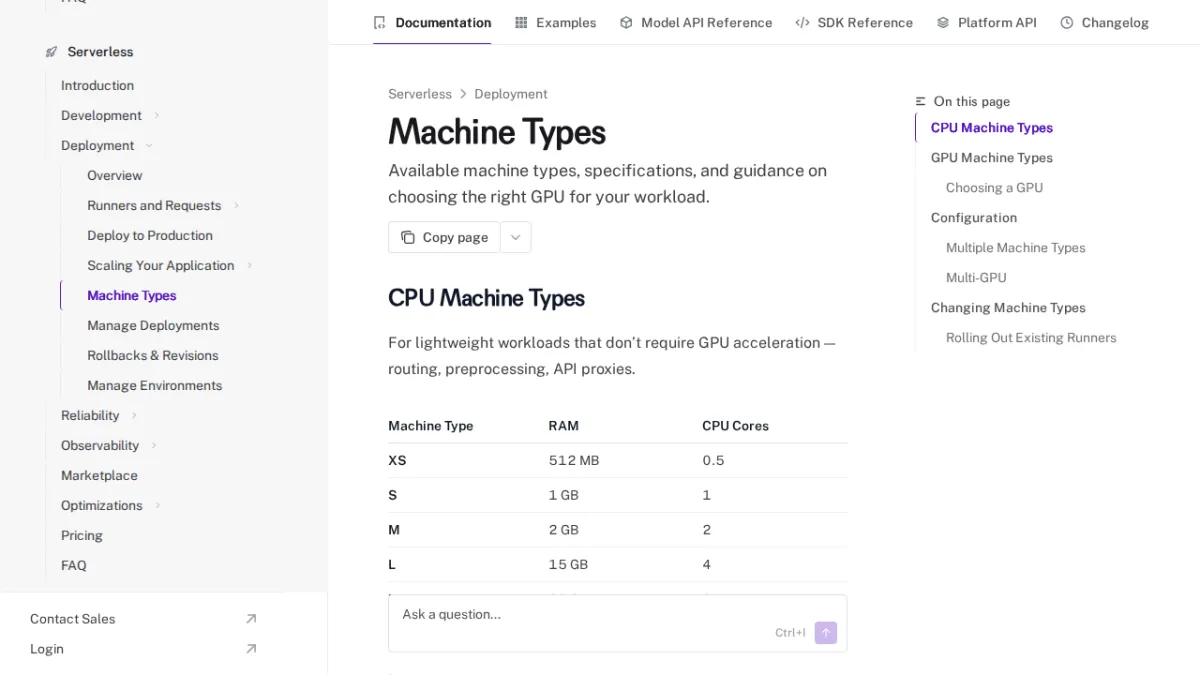Click the Serverless breadcrumb link
This screenshot has width=1200, height=675.
click(x=420, y=94)
